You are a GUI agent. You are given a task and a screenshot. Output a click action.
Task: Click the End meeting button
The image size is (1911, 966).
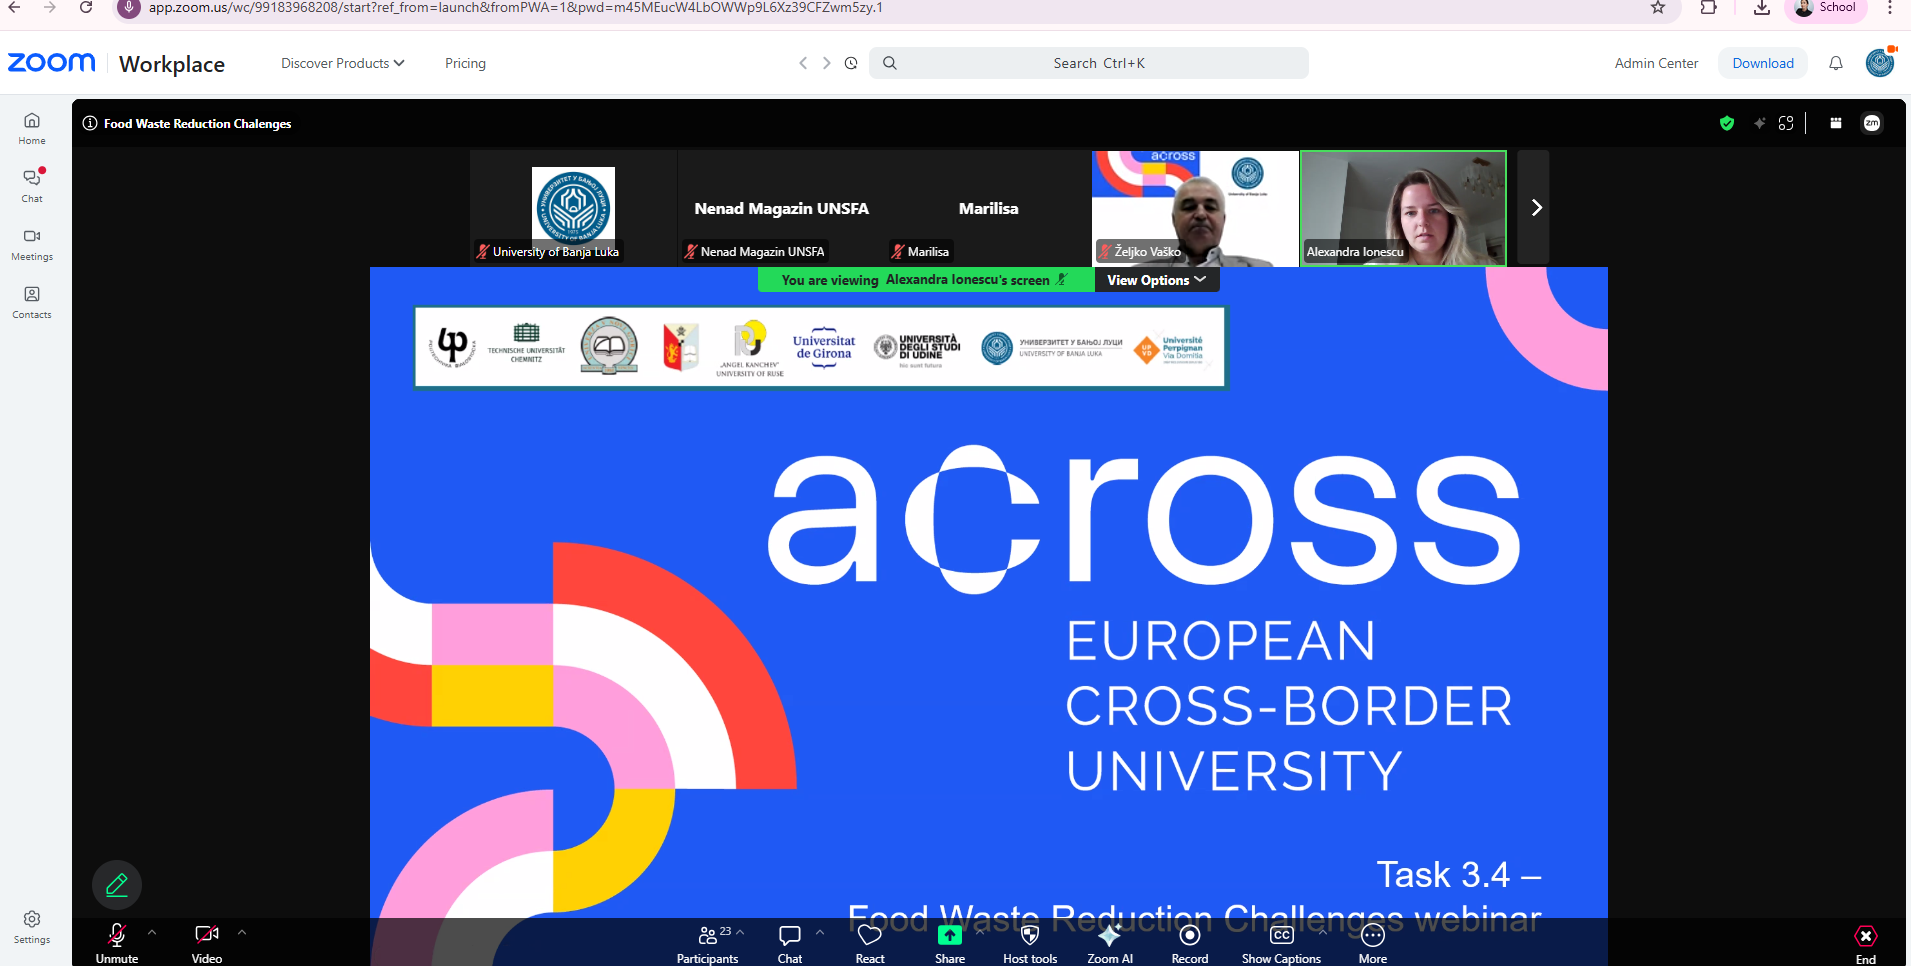(1866, 943)
